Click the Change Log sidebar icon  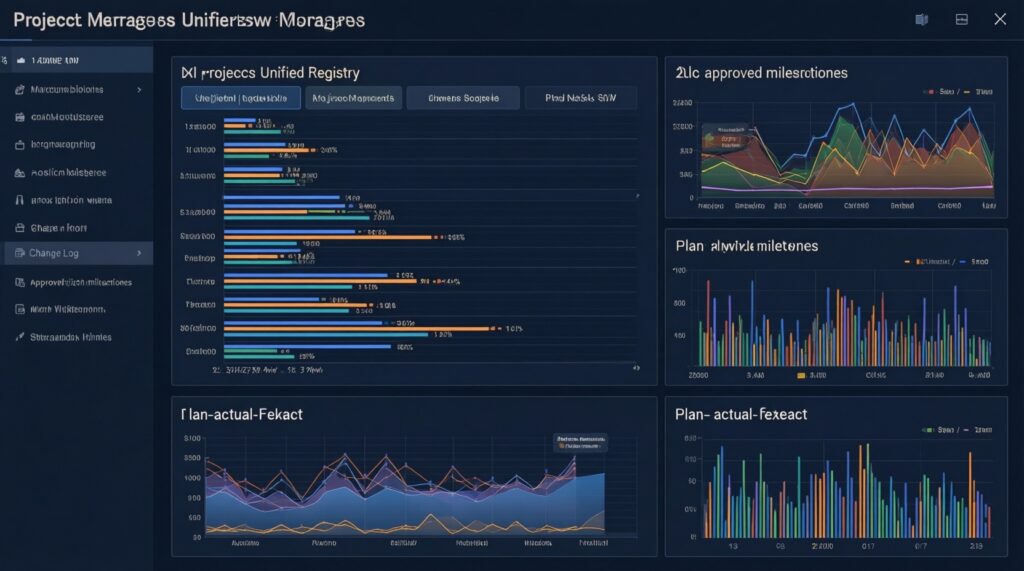coord(19,254)
